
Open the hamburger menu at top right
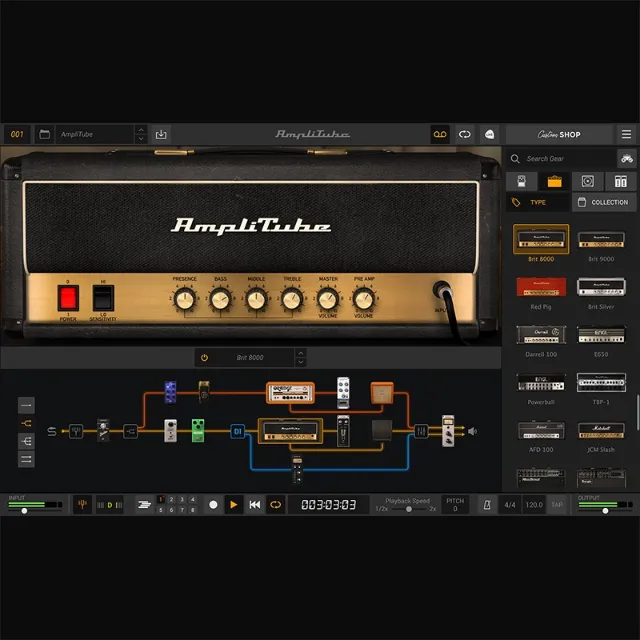tap(626, 134)
